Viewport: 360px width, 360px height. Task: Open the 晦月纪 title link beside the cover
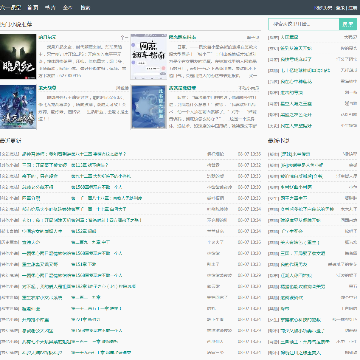[47, 37]
